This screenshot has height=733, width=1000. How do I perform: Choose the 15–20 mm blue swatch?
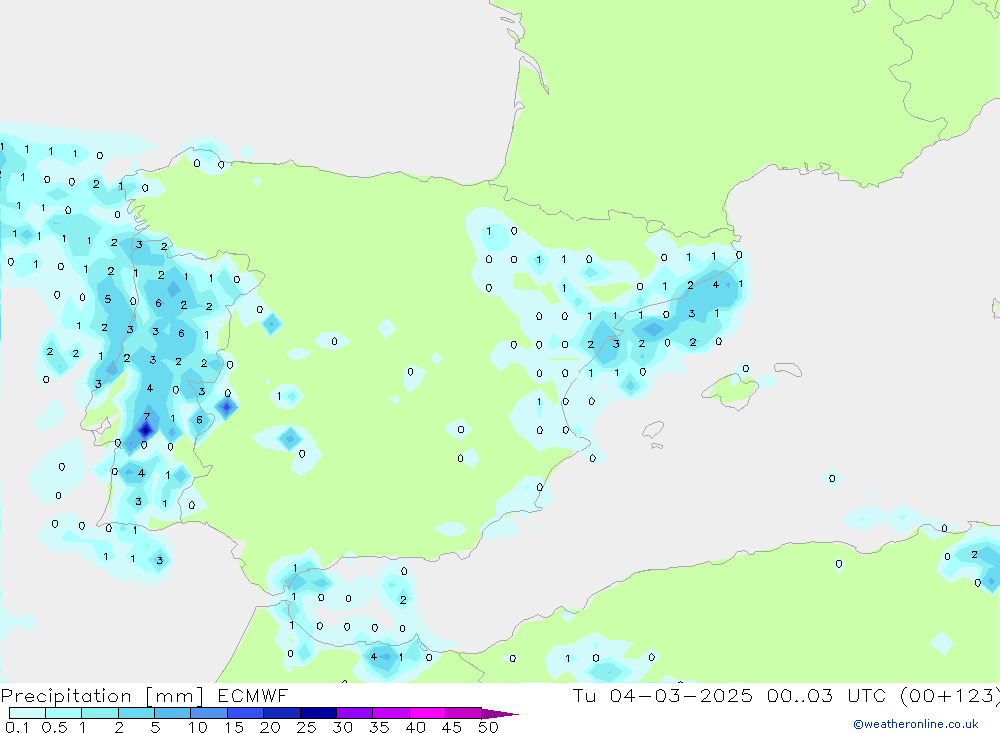[246, 713]
